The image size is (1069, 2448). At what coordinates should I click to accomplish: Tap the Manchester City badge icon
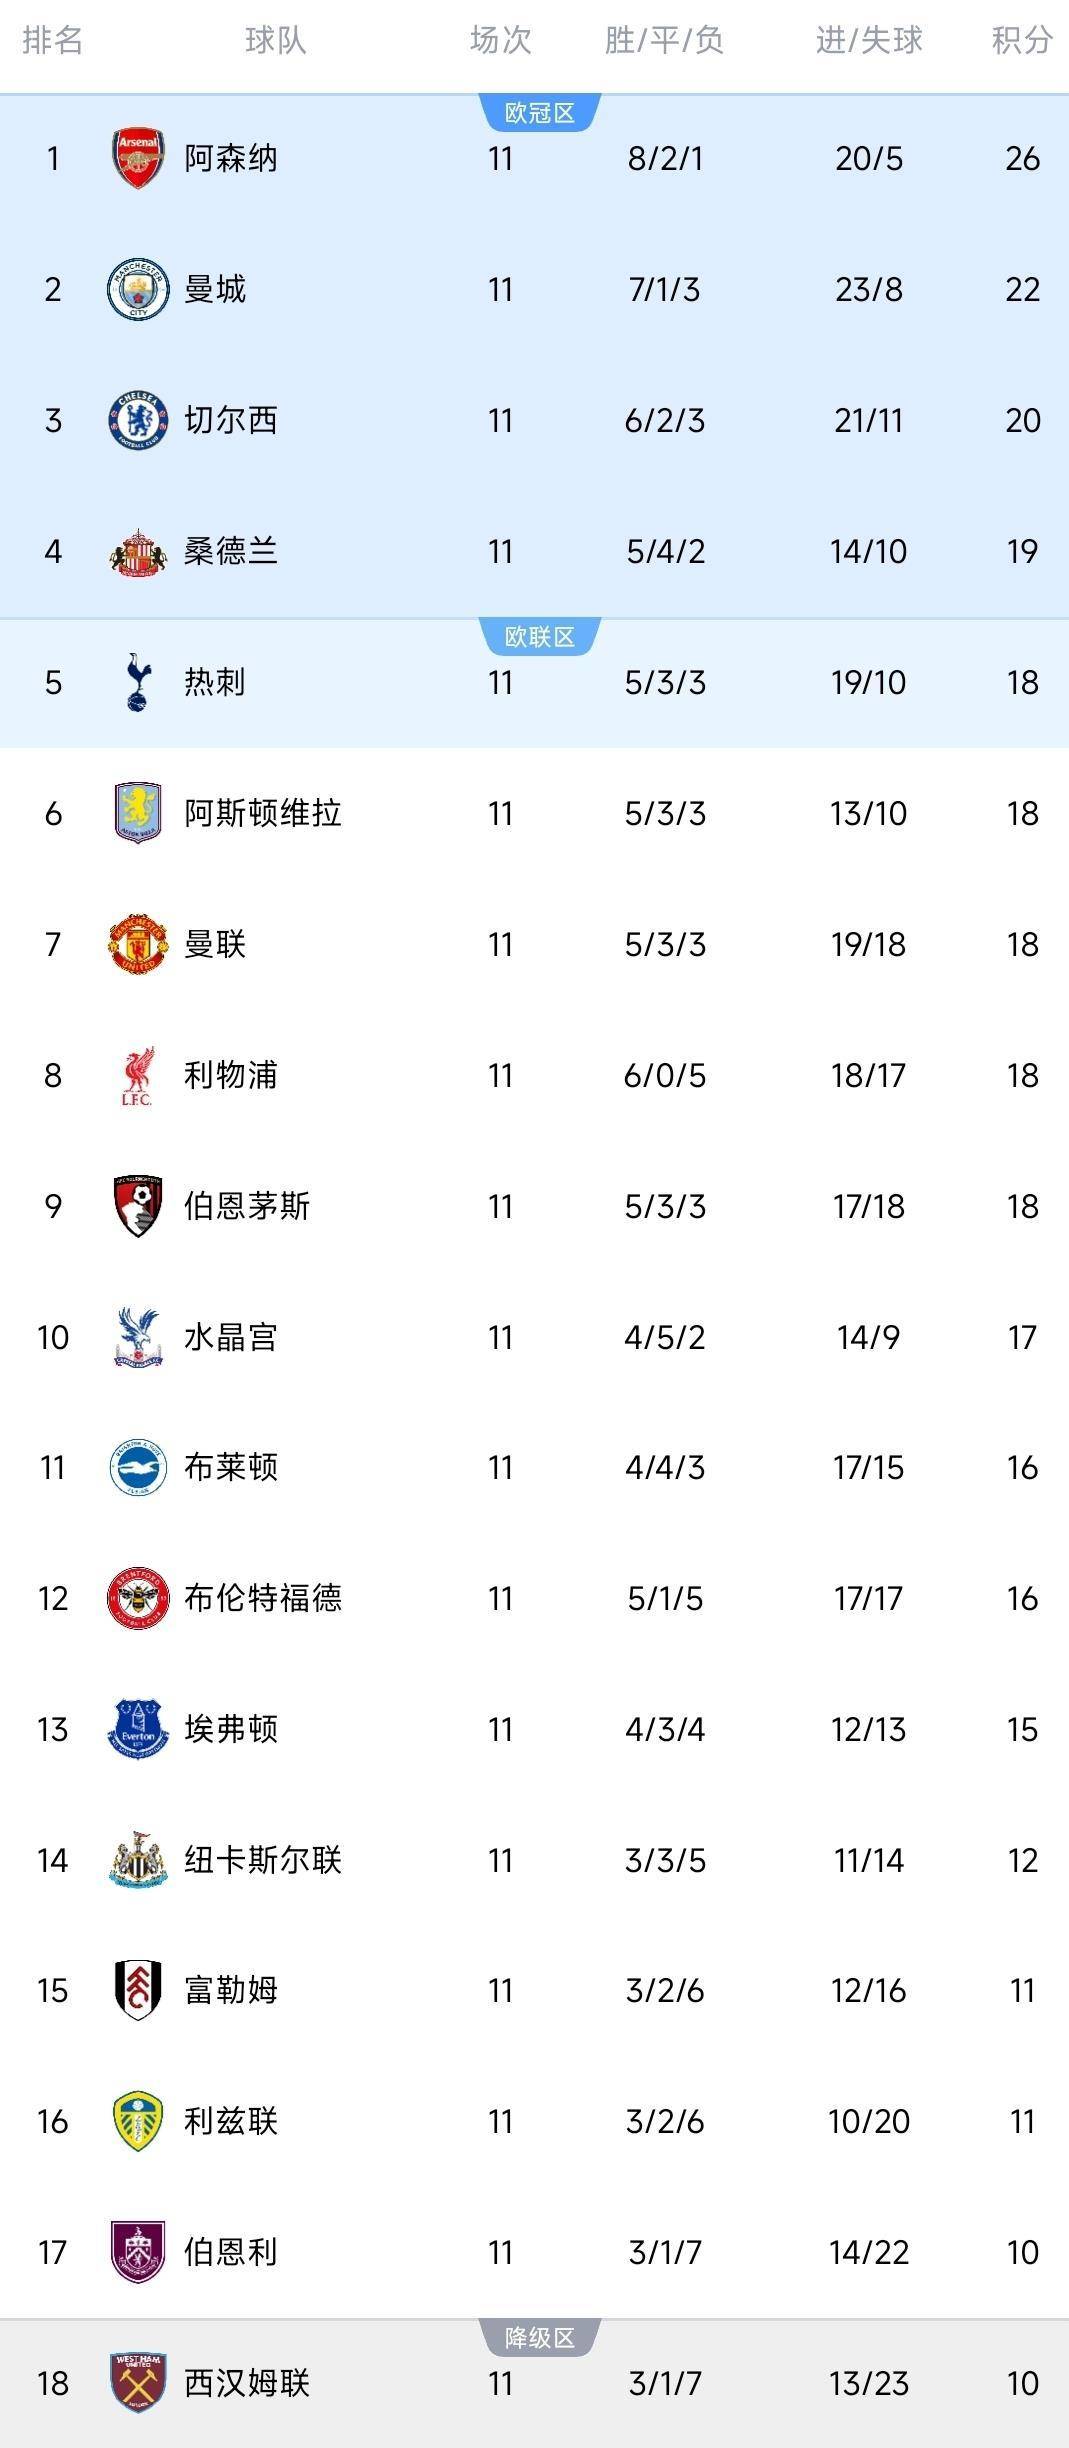pos(138,289)
